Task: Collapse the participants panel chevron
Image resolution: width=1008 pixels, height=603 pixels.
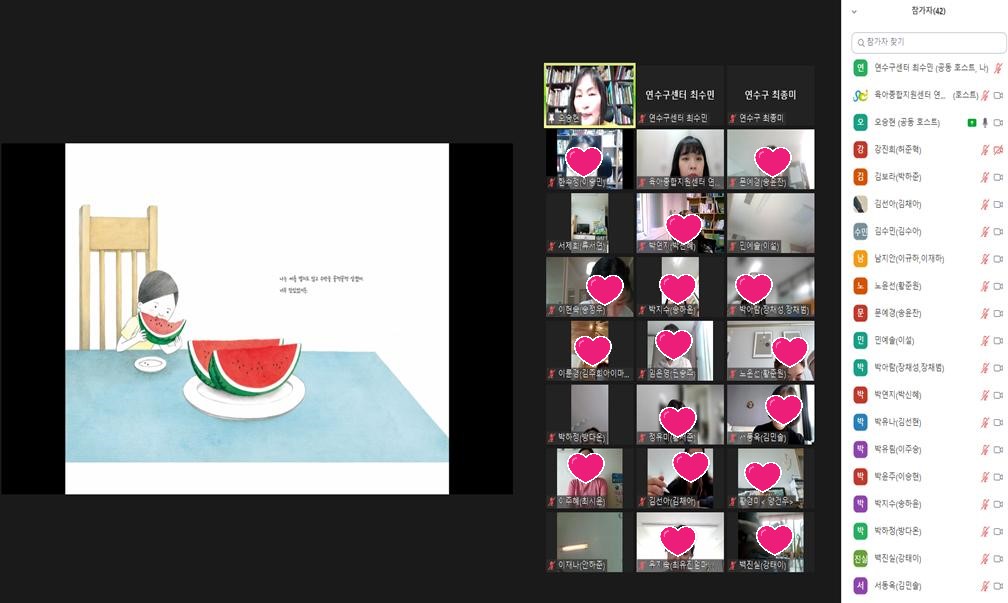Action: coord(854,11)
